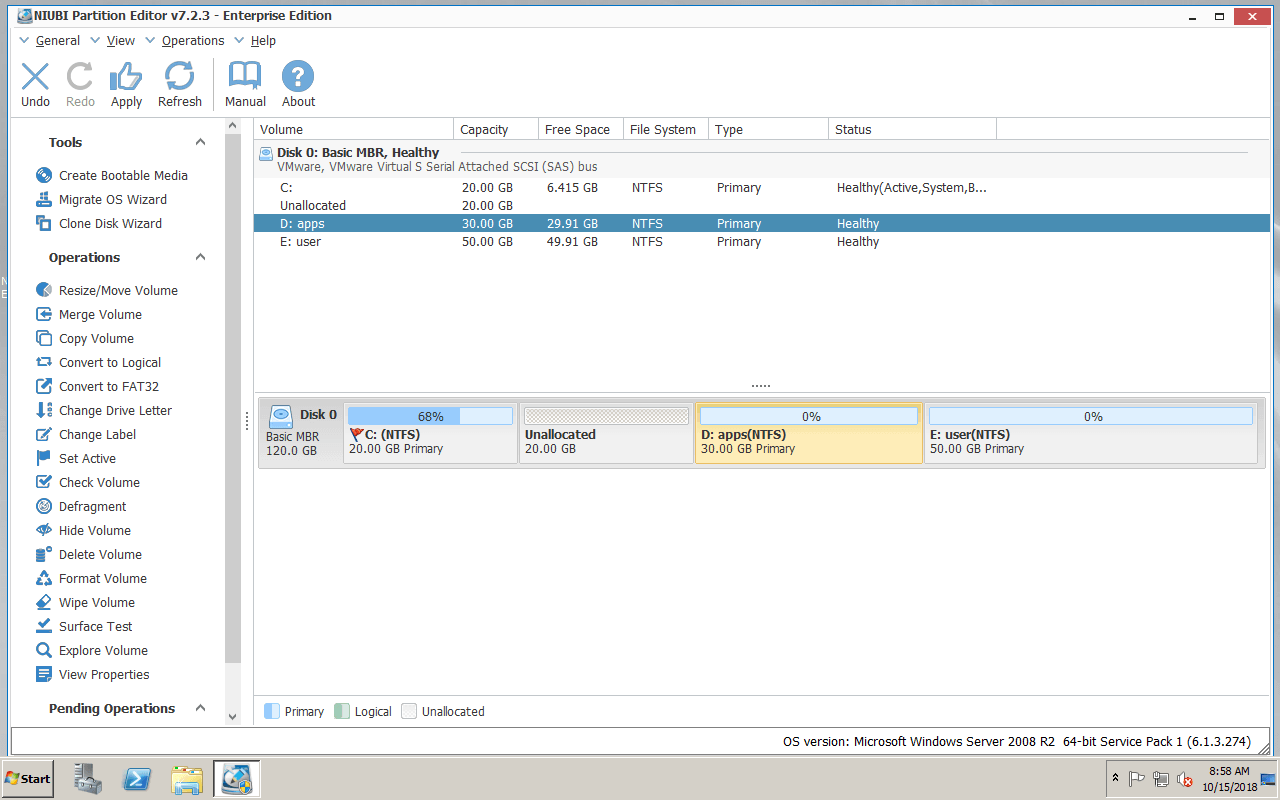
Task: Start Defragment operation
Action: pos(81,506)
